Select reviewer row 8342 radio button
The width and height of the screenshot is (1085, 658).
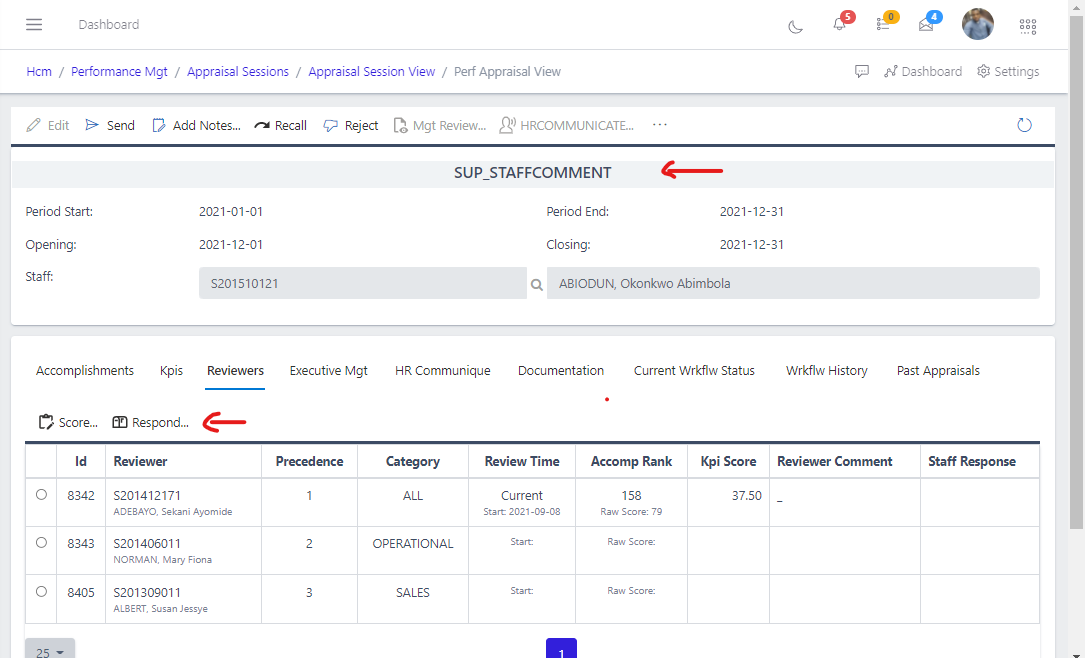pos(41,494)
